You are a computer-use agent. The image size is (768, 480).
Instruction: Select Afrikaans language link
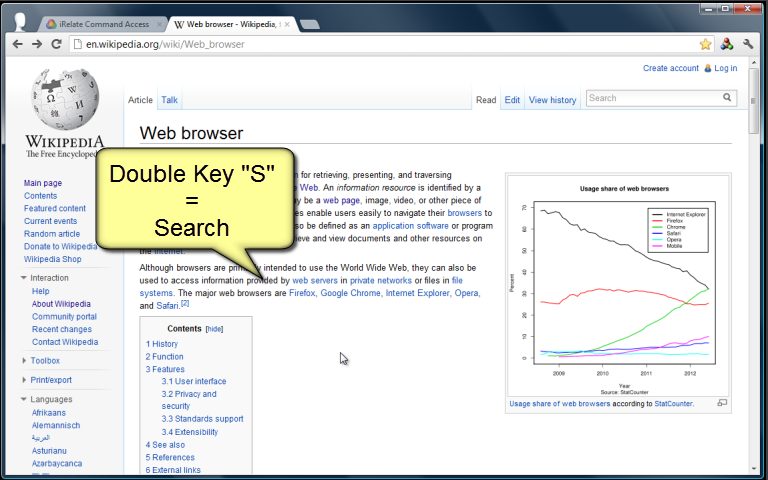click(48, 413)
